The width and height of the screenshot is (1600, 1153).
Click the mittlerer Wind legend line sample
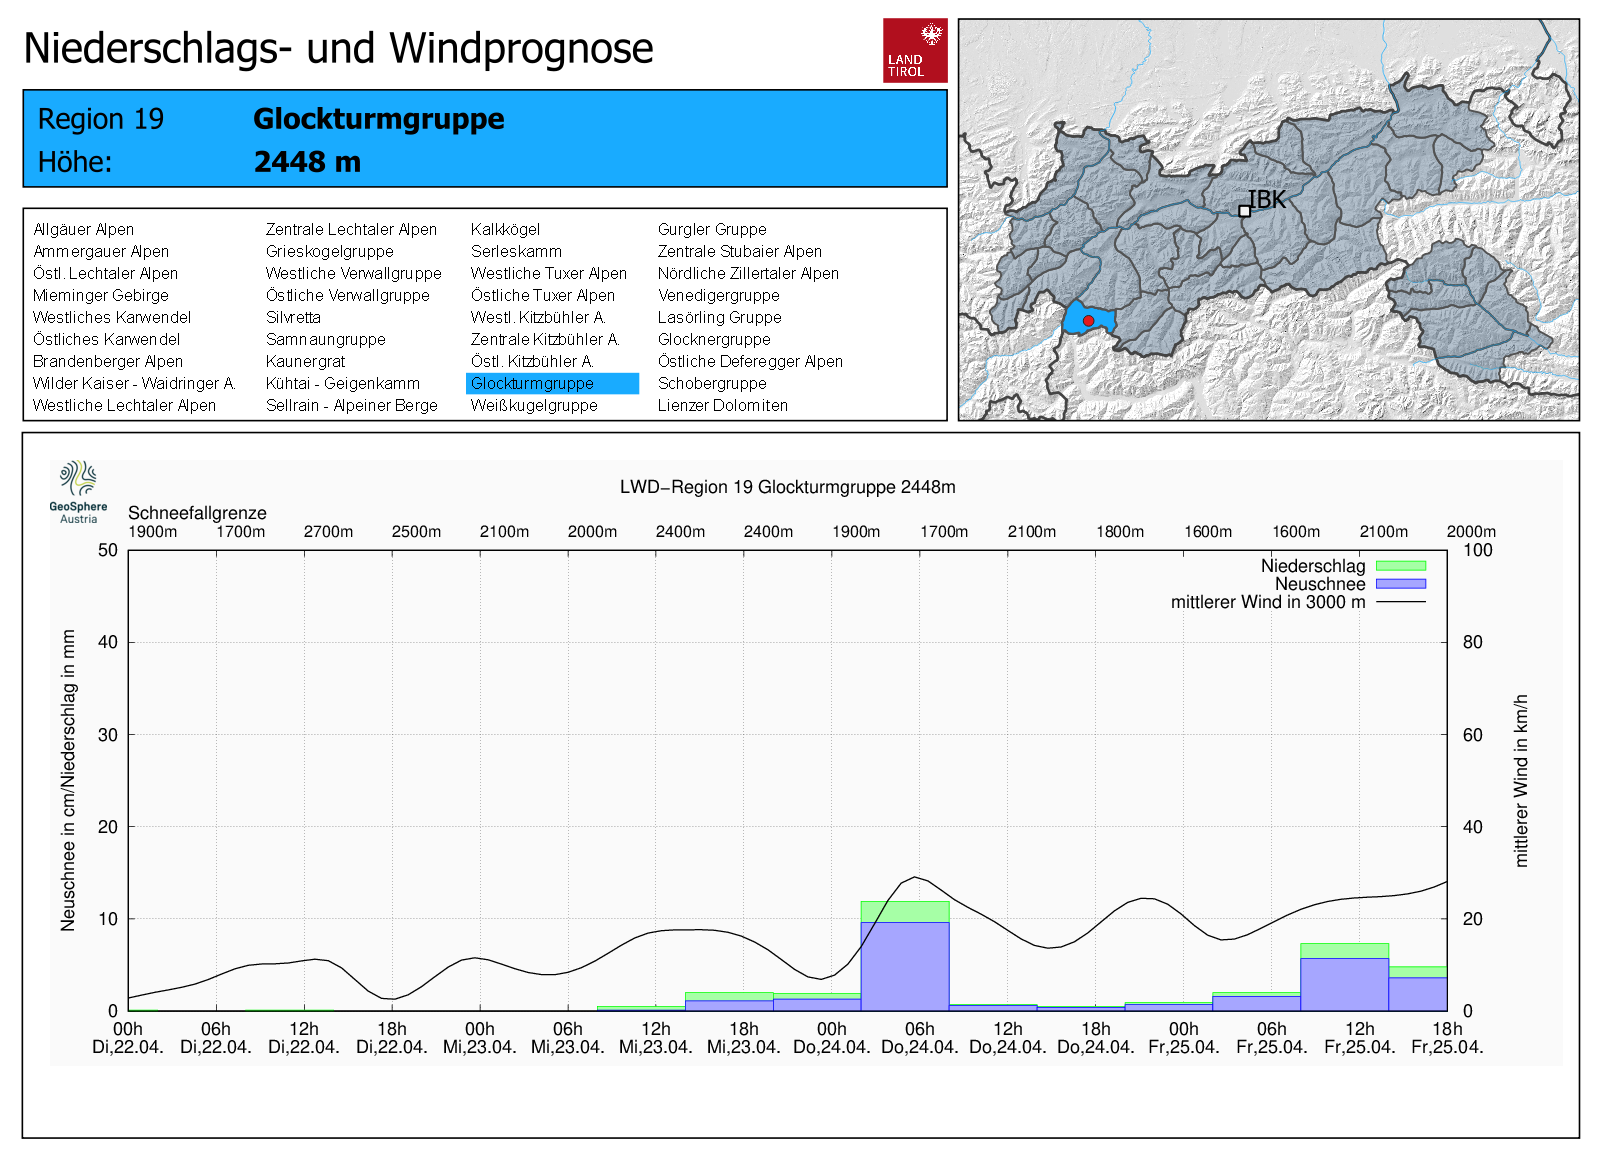(x=1400, y=602)
